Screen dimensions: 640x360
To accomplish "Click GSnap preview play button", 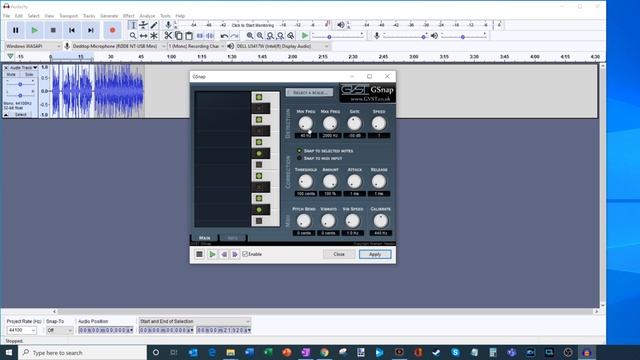I will pyautogui.click(x=212, y=254).
